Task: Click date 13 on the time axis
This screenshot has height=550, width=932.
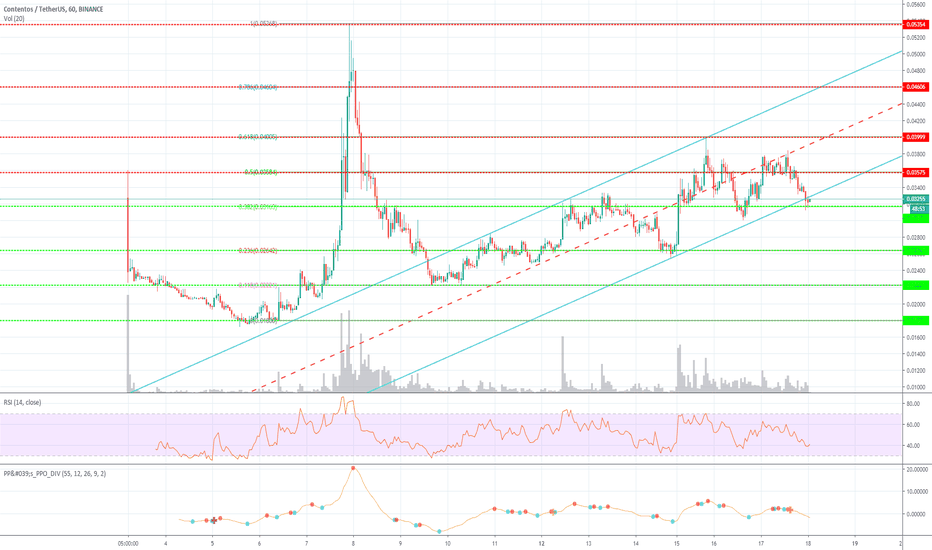Action: pos(588,543)
